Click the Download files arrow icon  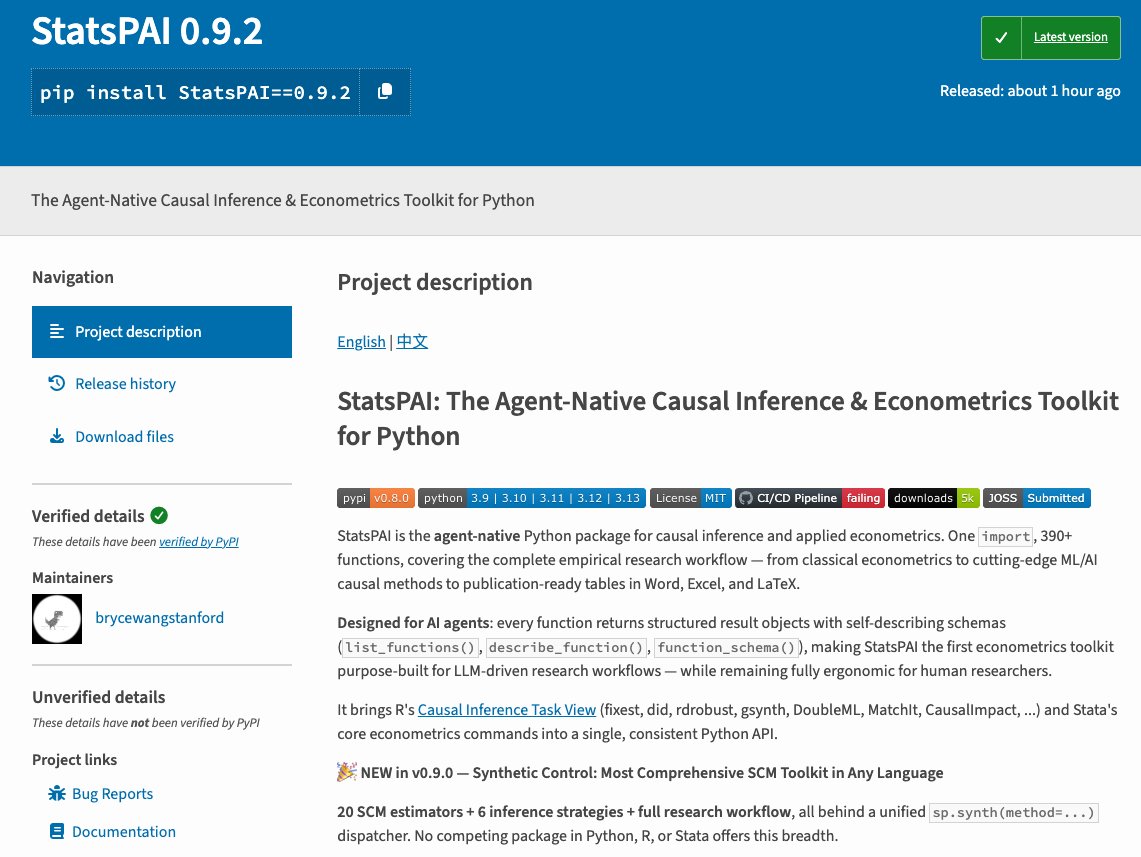click(x=57, y=437)
